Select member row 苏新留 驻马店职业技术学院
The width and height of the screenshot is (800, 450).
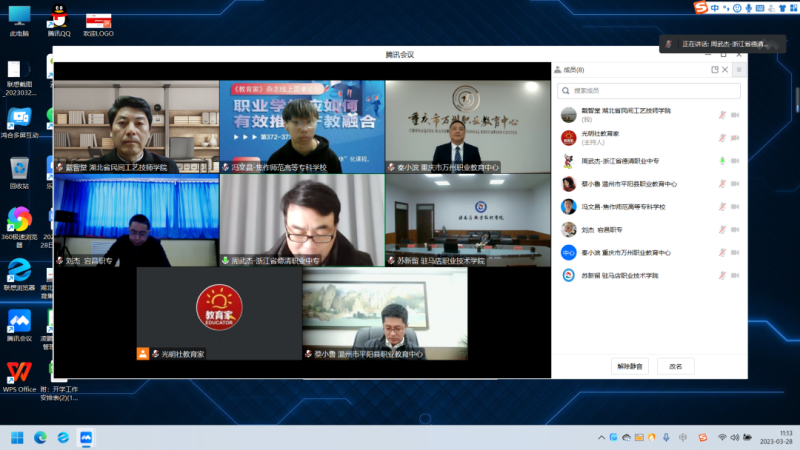point(649,276)
